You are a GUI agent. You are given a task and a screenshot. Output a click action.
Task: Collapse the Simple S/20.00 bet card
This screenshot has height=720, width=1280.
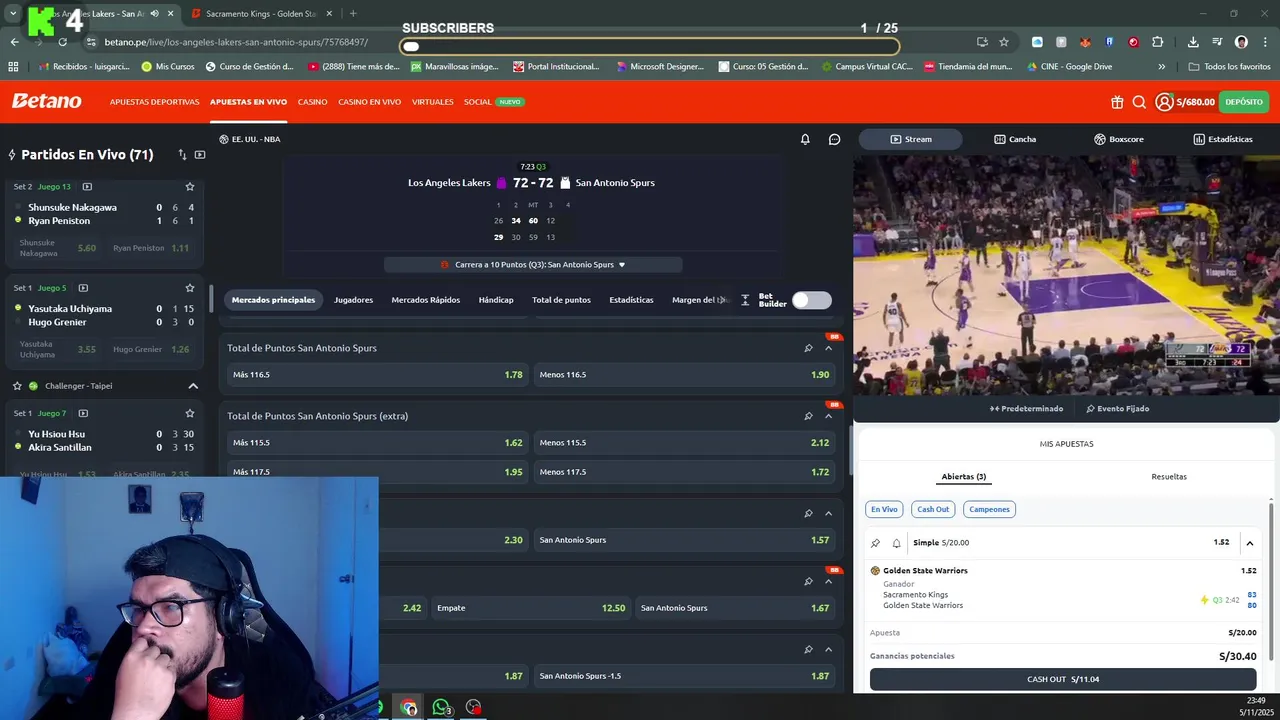(x=1249, y=543)
